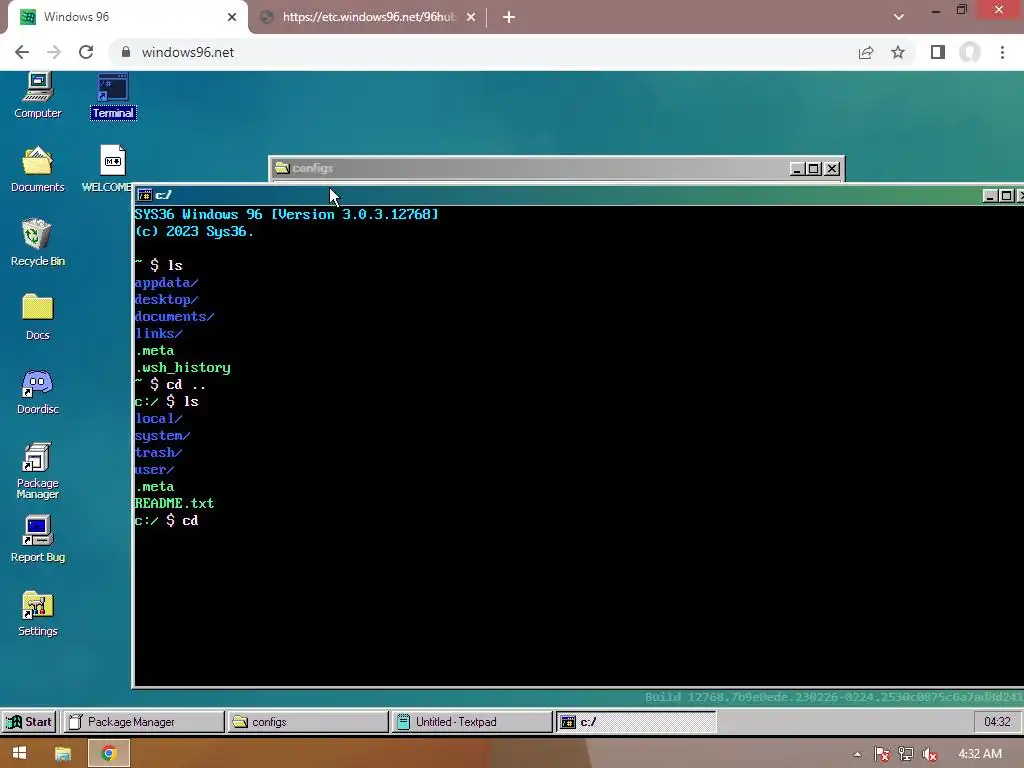Launch Package Manager desktop shortcut
1024x768 pixels.
point(37,471)
